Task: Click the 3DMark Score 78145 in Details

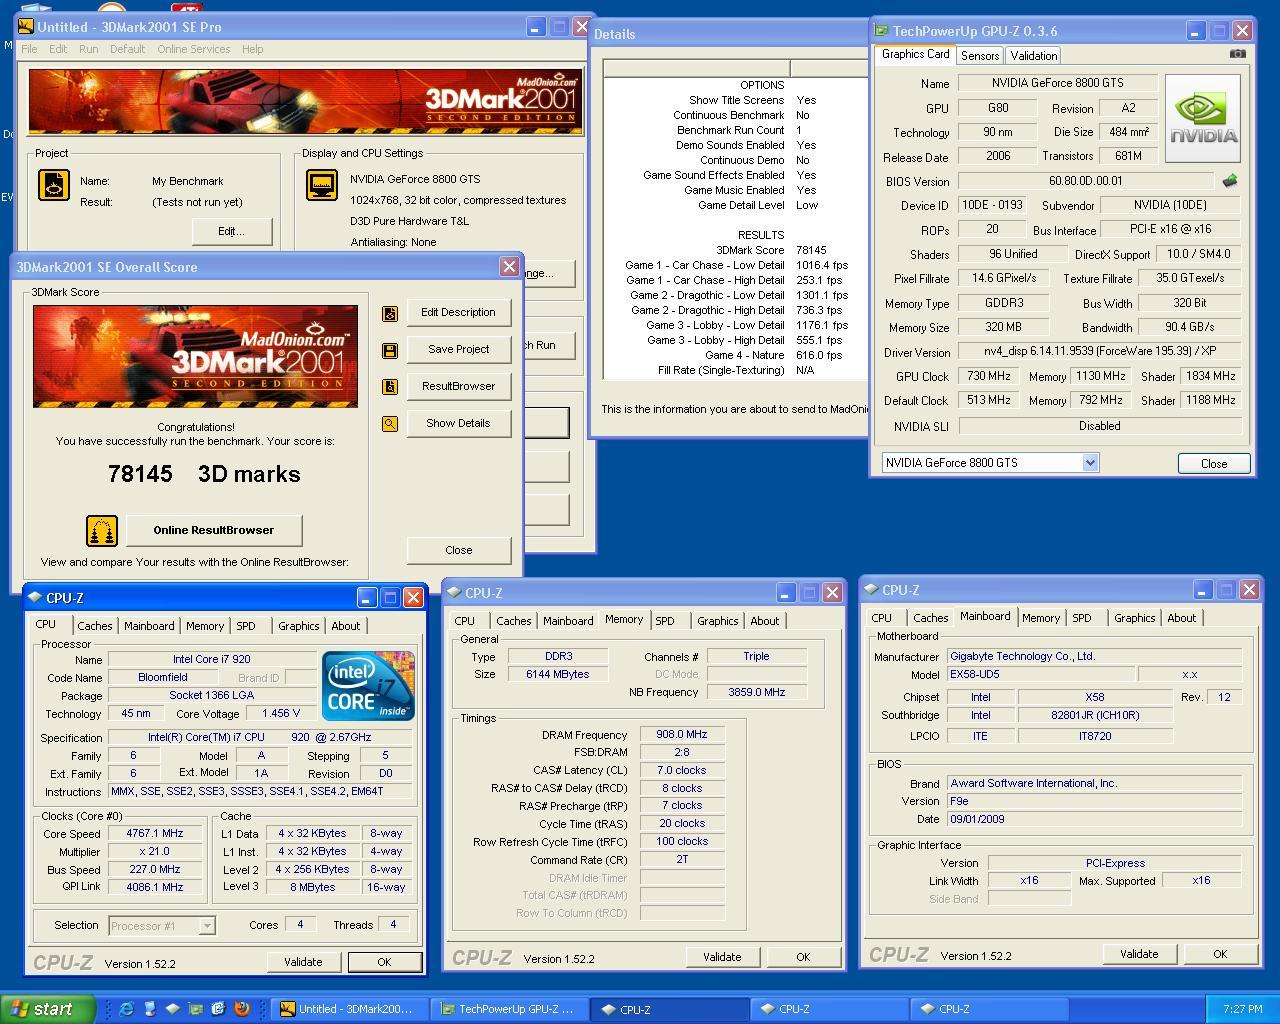Action: (x=811, y=250)
